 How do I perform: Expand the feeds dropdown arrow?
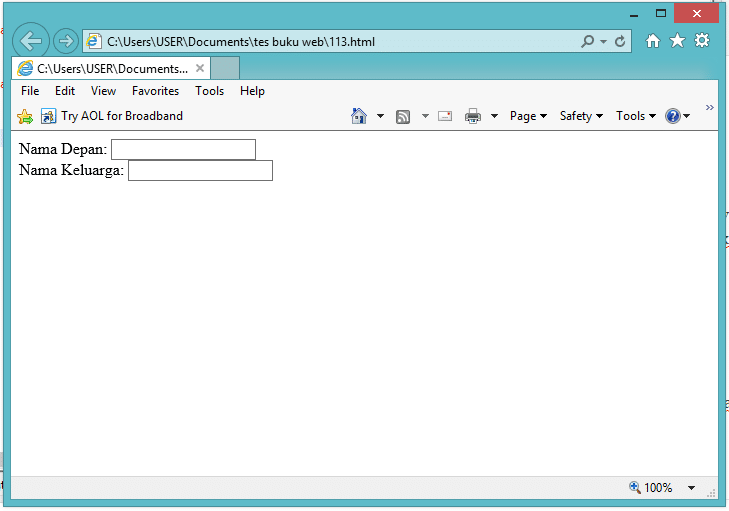click(425, 116)
